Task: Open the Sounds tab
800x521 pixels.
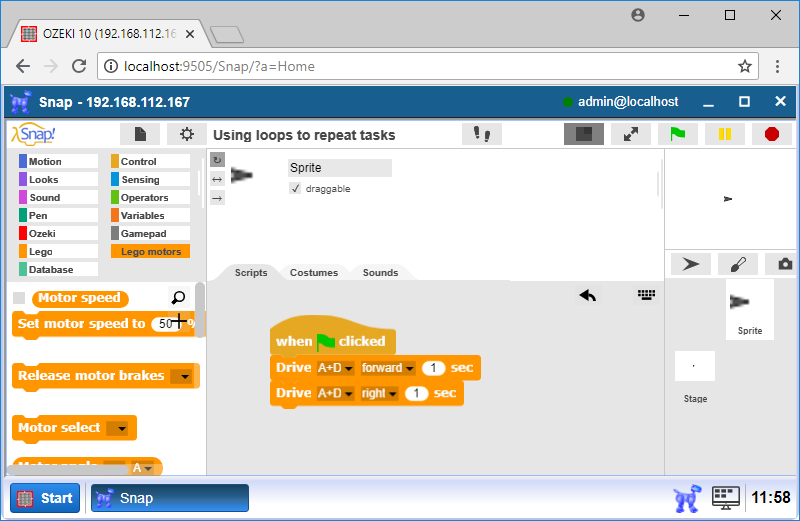Action: 380,272
